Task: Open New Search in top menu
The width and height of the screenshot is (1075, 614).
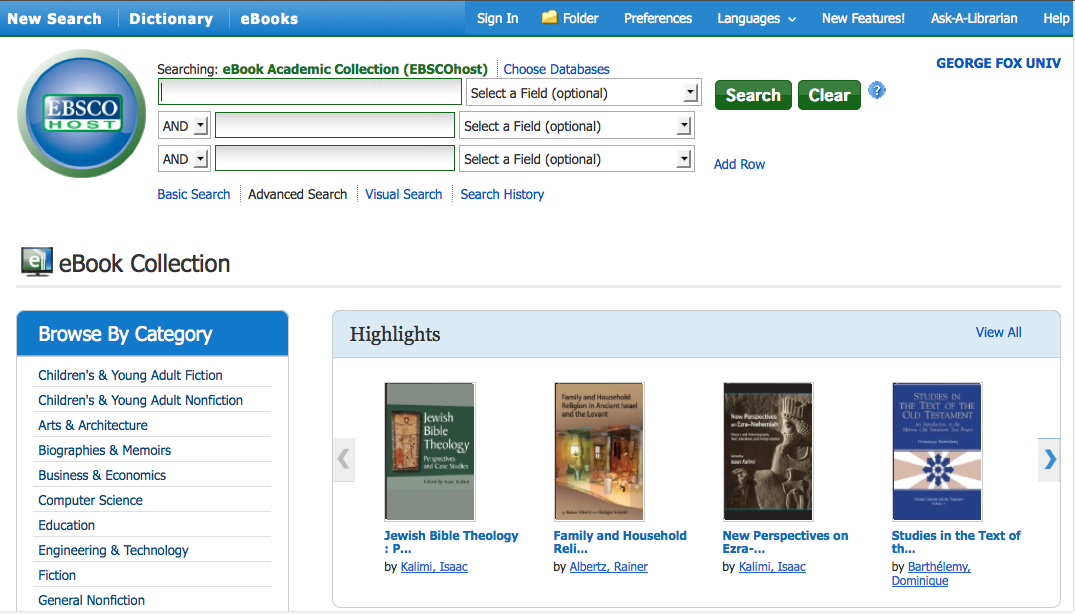Action: [54, 19]
